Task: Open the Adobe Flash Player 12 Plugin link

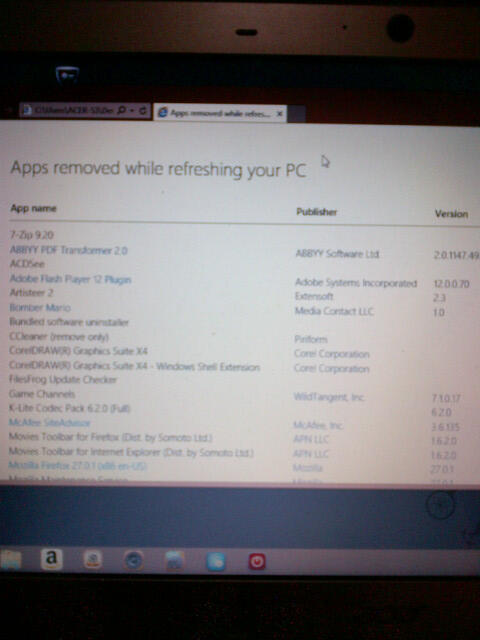Action: coord(70,279)
